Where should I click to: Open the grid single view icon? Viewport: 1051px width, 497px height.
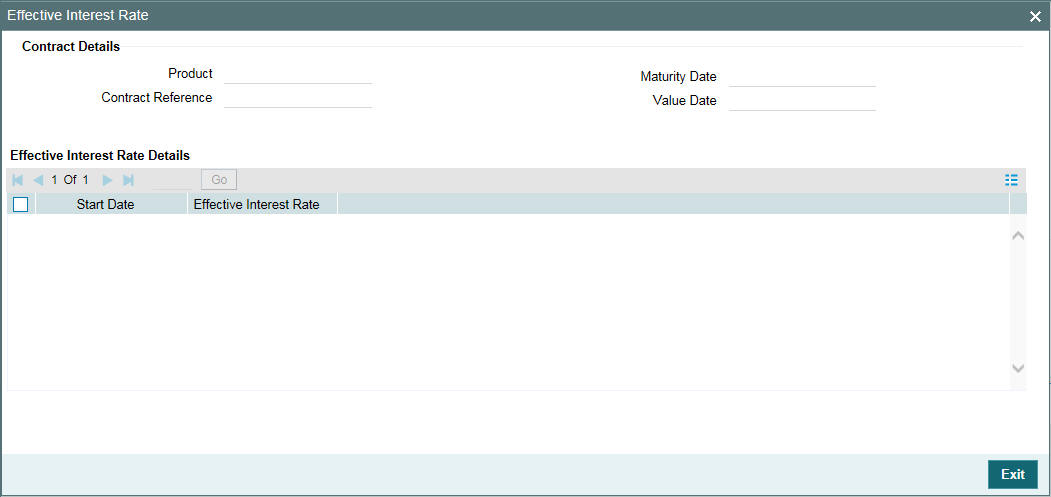pyautogui.click(x=1011, y=180)
